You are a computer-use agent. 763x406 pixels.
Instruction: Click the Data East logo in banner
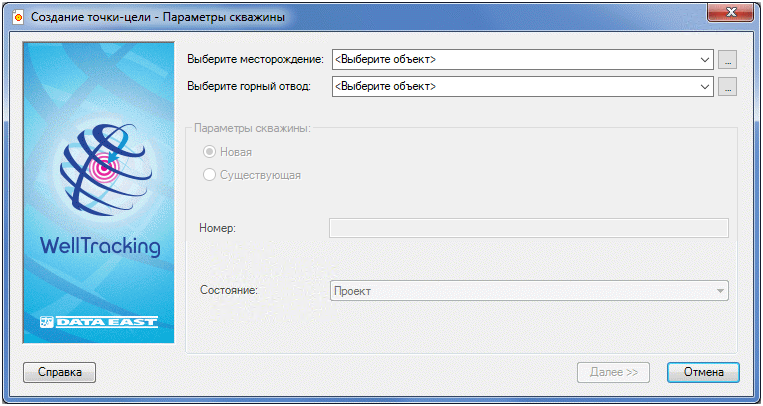click(x=98, y=322)
